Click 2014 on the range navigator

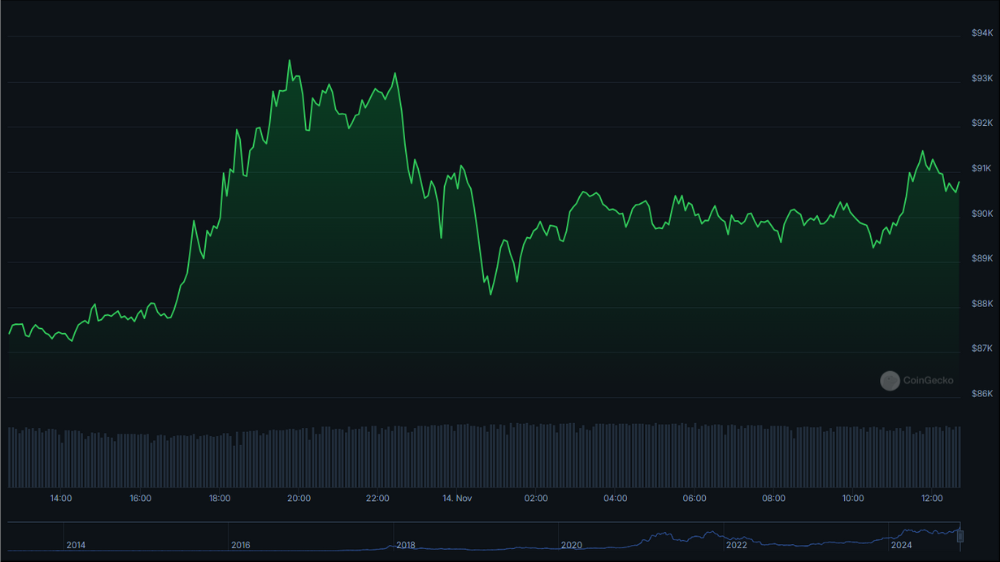[x=76, y=545]
